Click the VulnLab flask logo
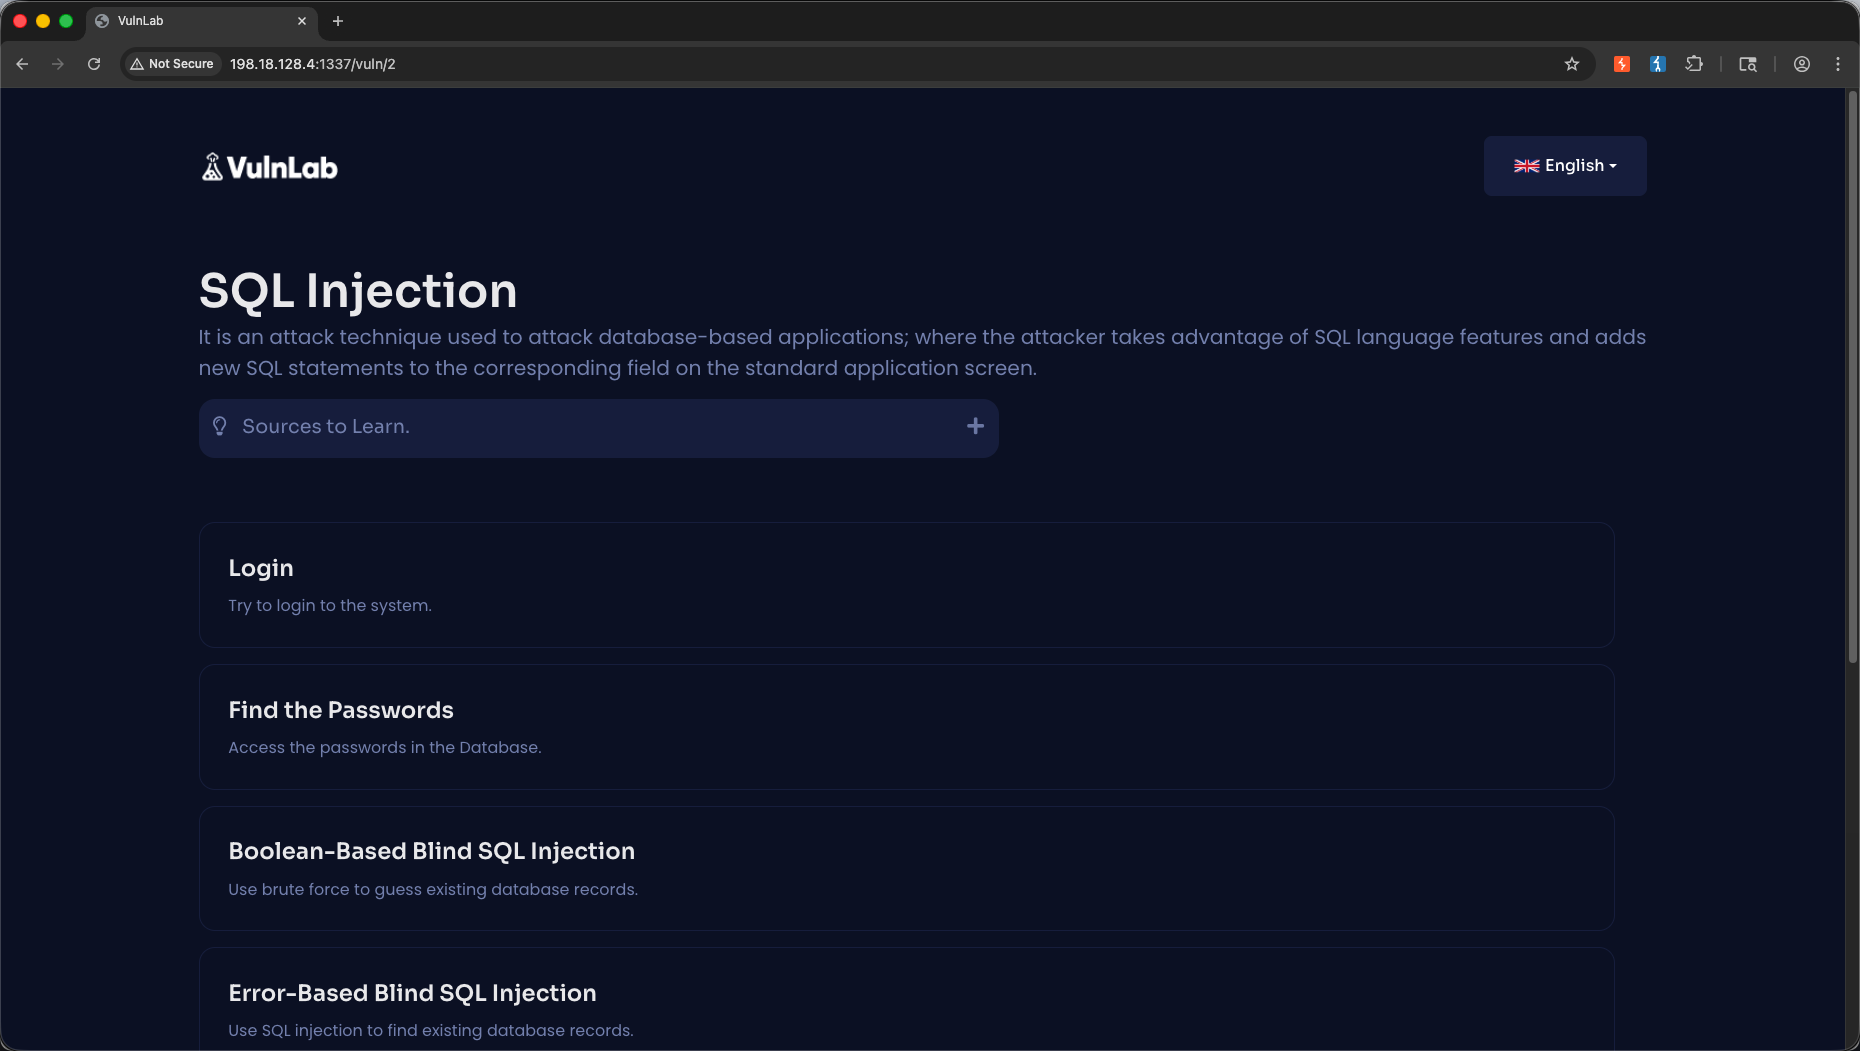Viewport: 1860px width, 1051px height. [x=212, y=167]
